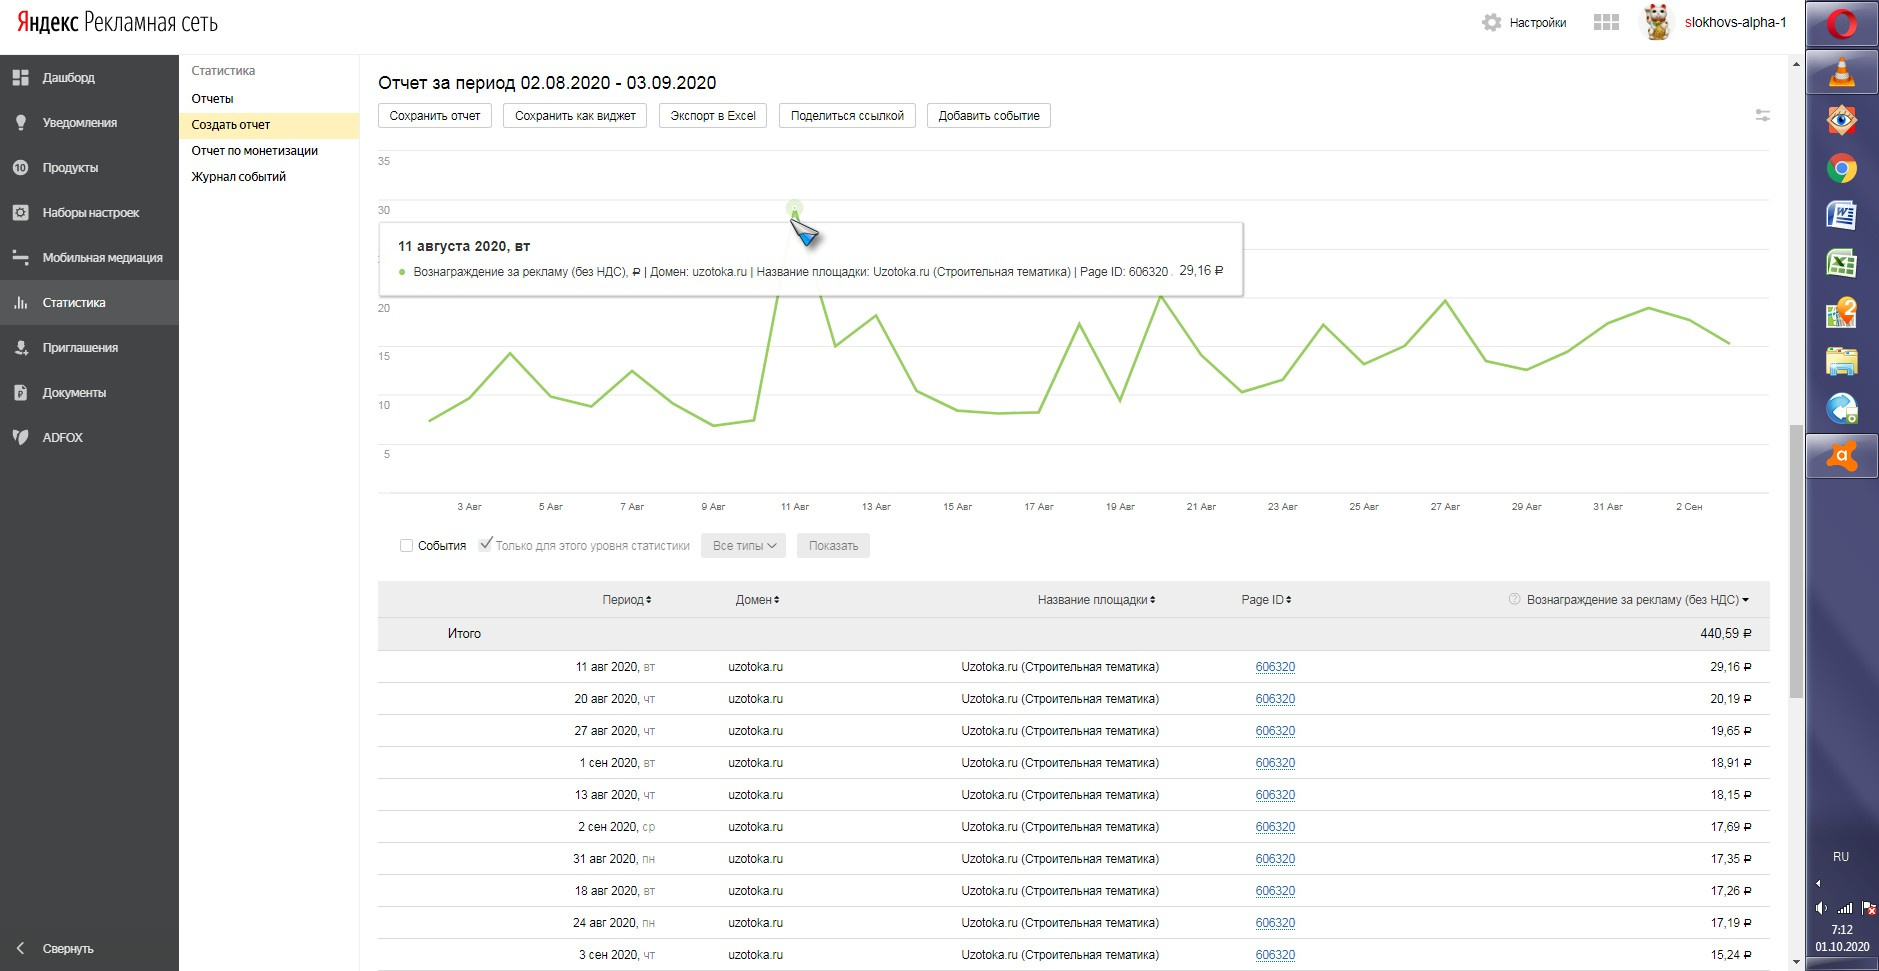Click the chart settings sliders icon
Viewport: 1879px width, 971px height.
[x=1762, y=116]
